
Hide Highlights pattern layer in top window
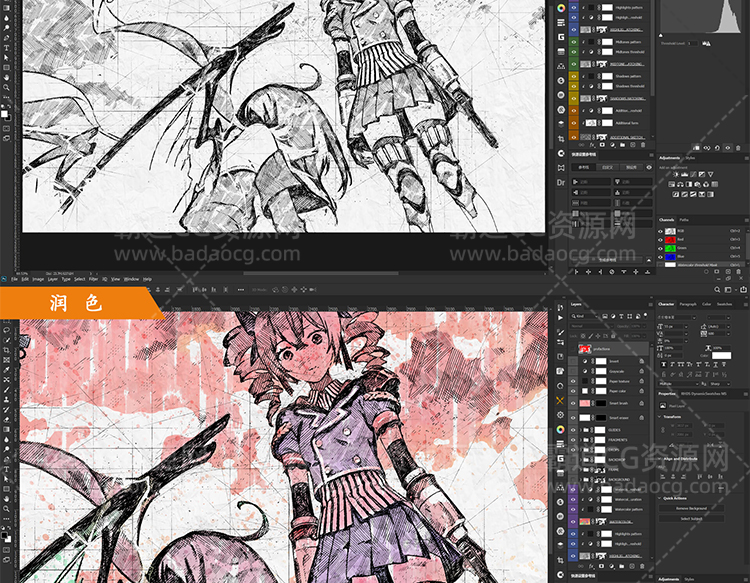(x=574, y=7)
